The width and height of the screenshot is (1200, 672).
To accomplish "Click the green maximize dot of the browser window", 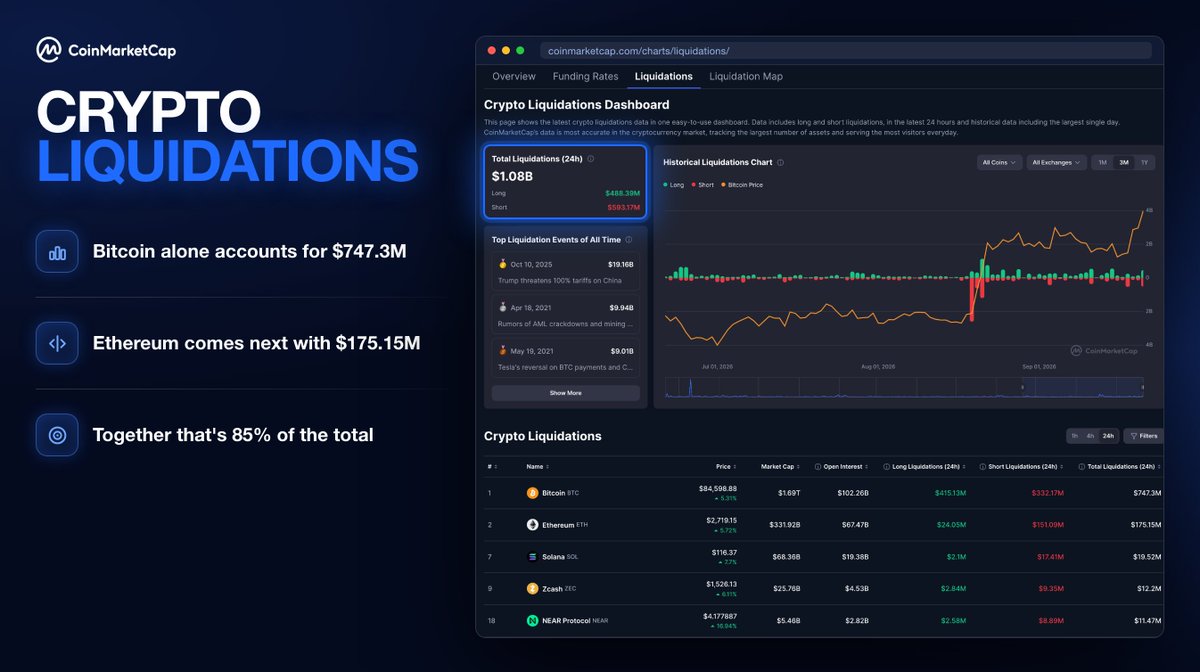I will [521, 50].
